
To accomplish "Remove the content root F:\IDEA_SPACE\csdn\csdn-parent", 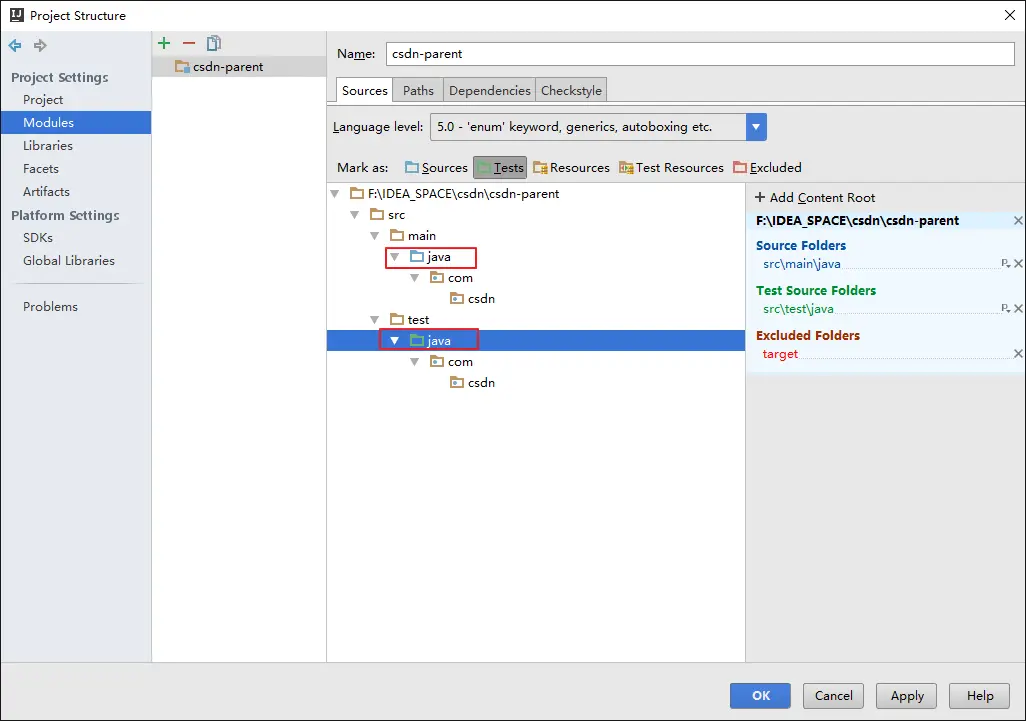I will coord(1018,220).
